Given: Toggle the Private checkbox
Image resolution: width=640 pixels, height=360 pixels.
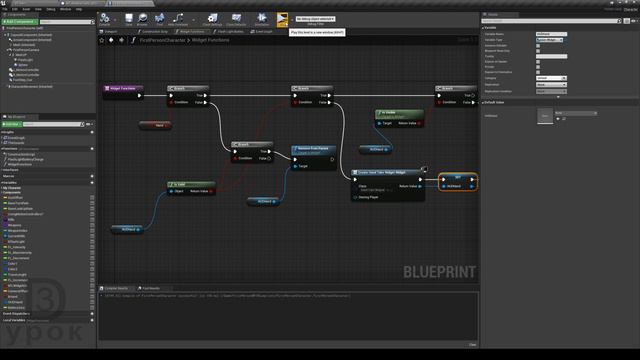Looking at the screenshot, I should coord(538,67).
